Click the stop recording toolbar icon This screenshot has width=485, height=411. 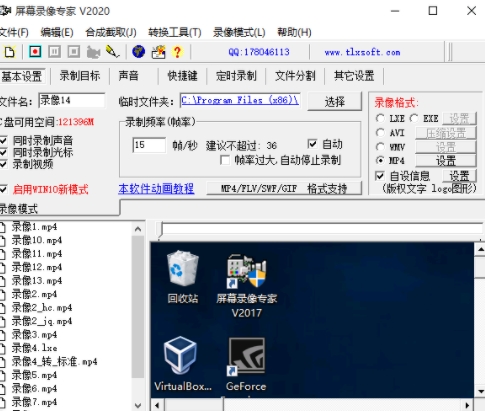74,52
